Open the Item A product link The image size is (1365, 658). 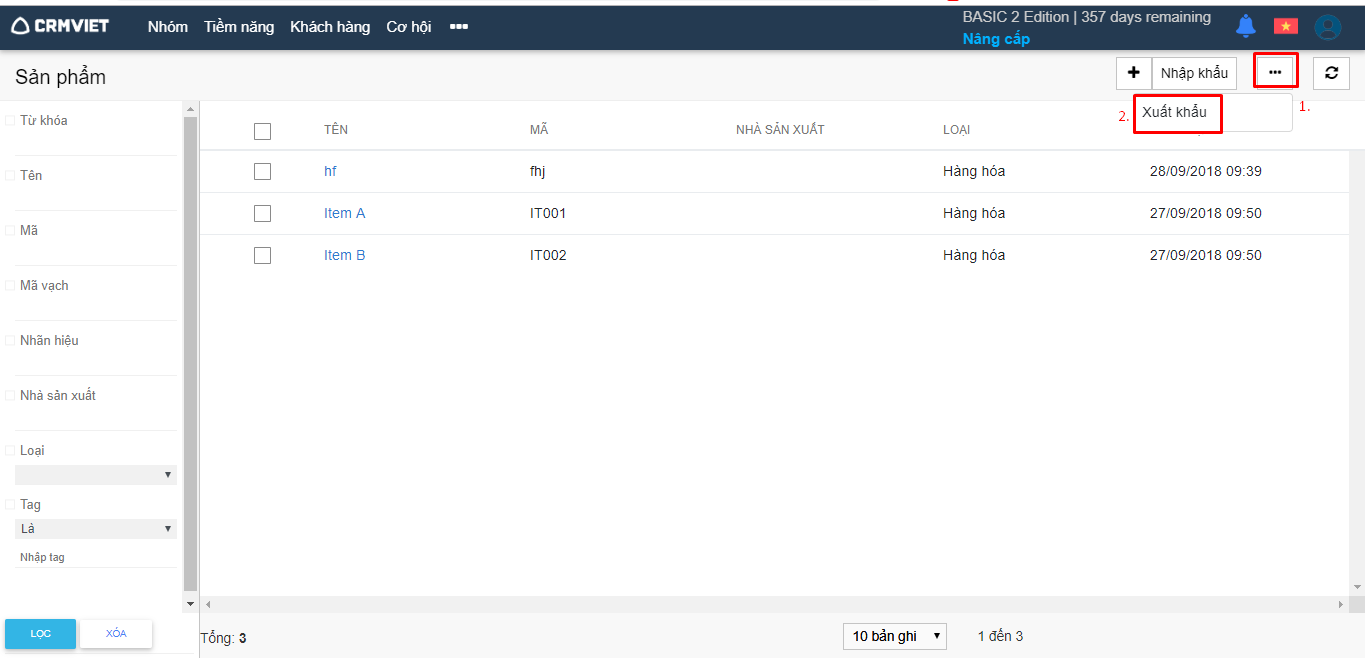tap(344, 213)
